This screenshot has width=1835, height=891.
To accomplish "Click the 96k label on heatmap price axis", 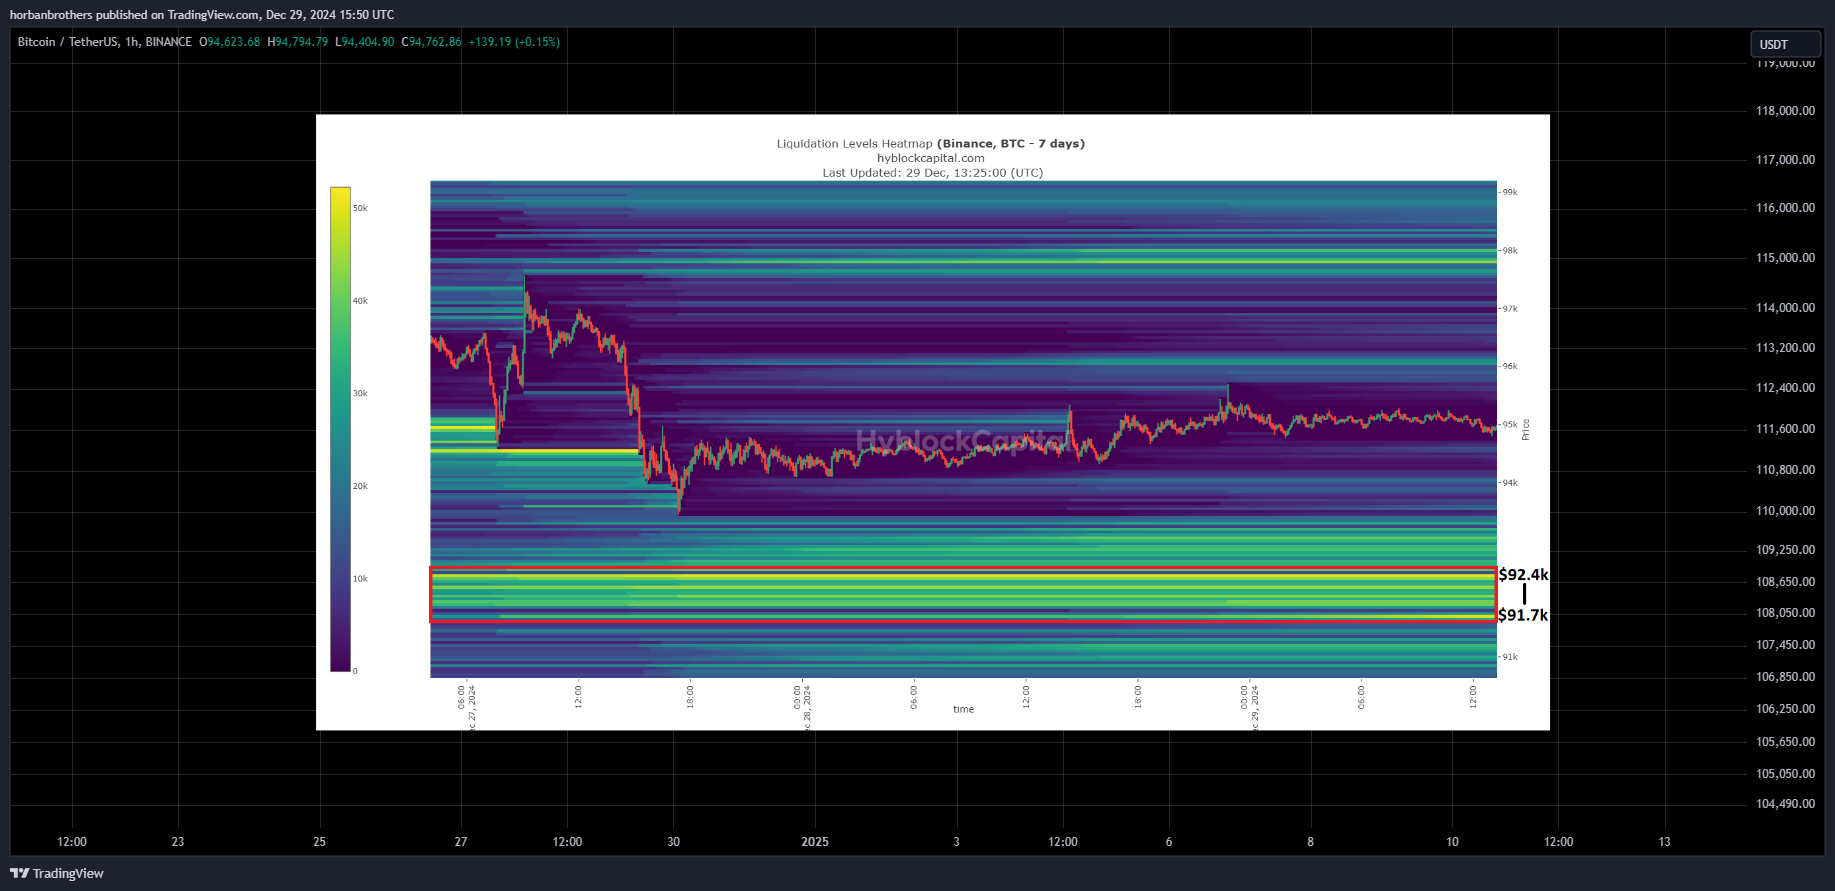I will click(1510, 366).
